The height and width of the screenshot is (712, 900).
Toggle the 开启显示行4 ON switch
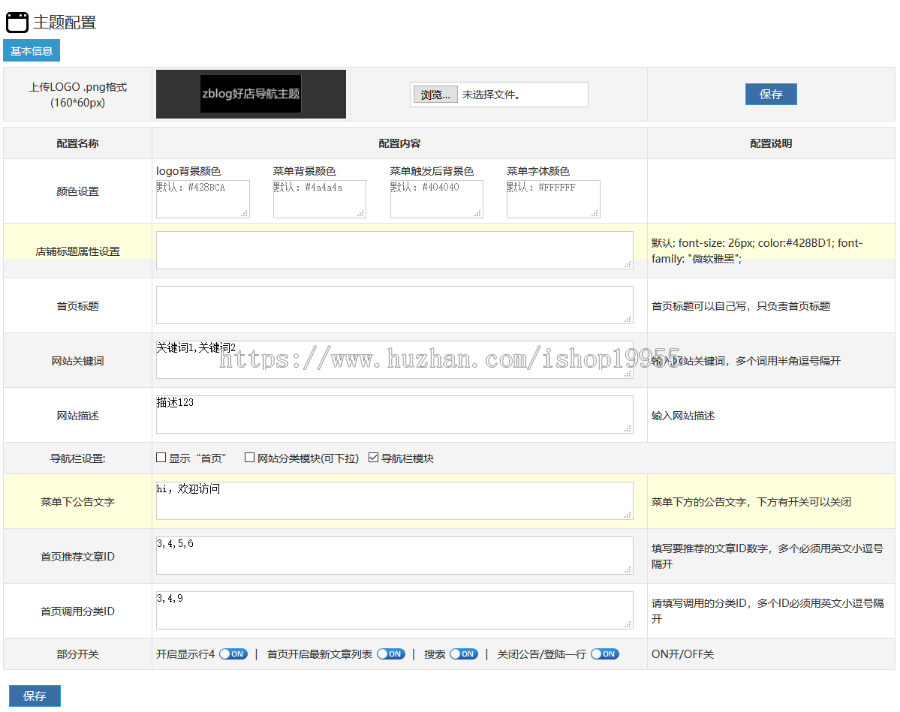[232, 653]
